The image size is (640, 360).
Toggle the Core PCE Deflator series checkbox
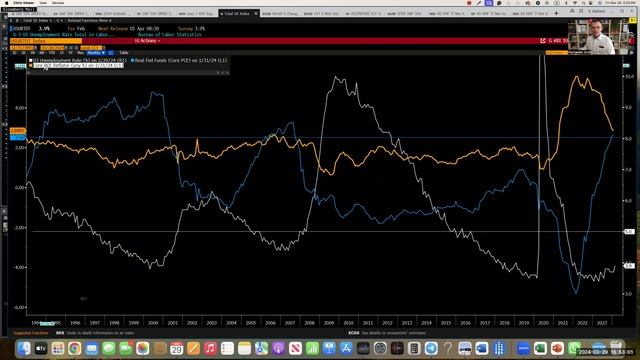pyautogui.click(x=31, y=65)
